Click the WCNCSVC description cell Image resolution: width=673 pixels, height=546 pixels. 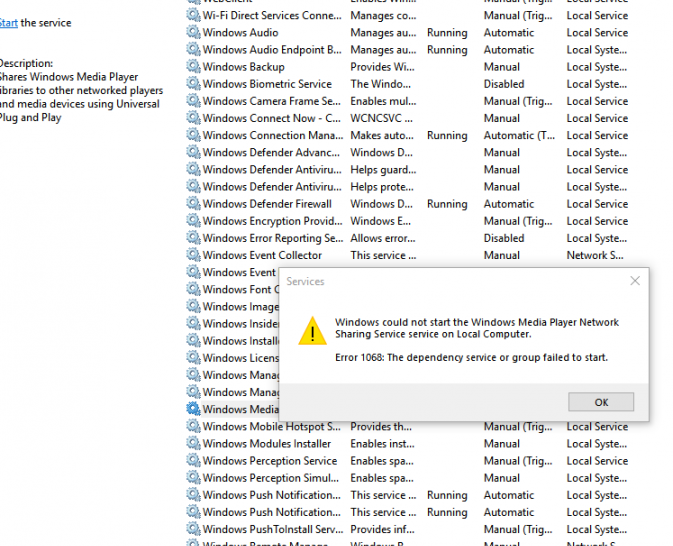point(381,118)
